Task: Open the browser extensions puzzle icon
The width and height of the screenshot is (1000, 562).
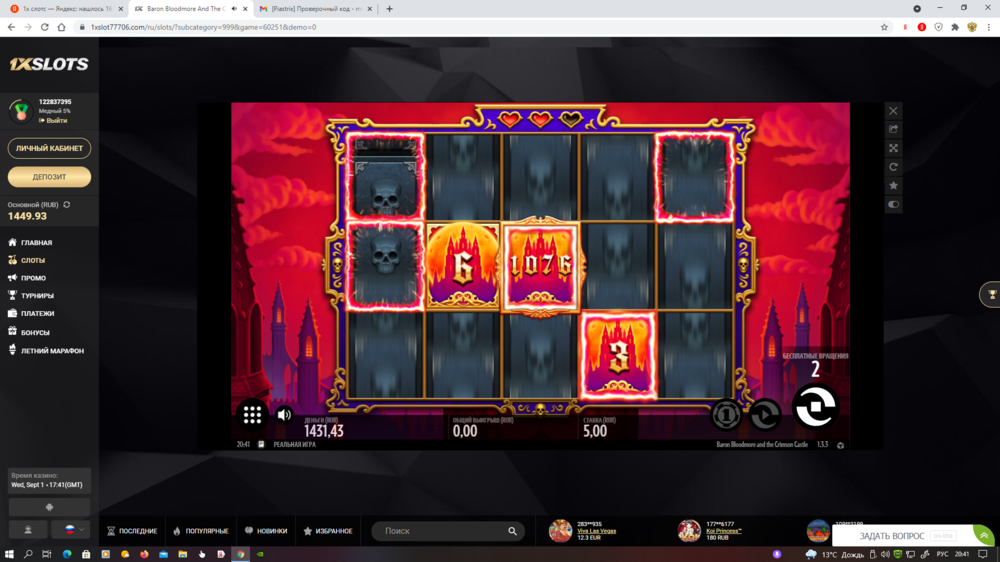Action: (x=955, y=27)
